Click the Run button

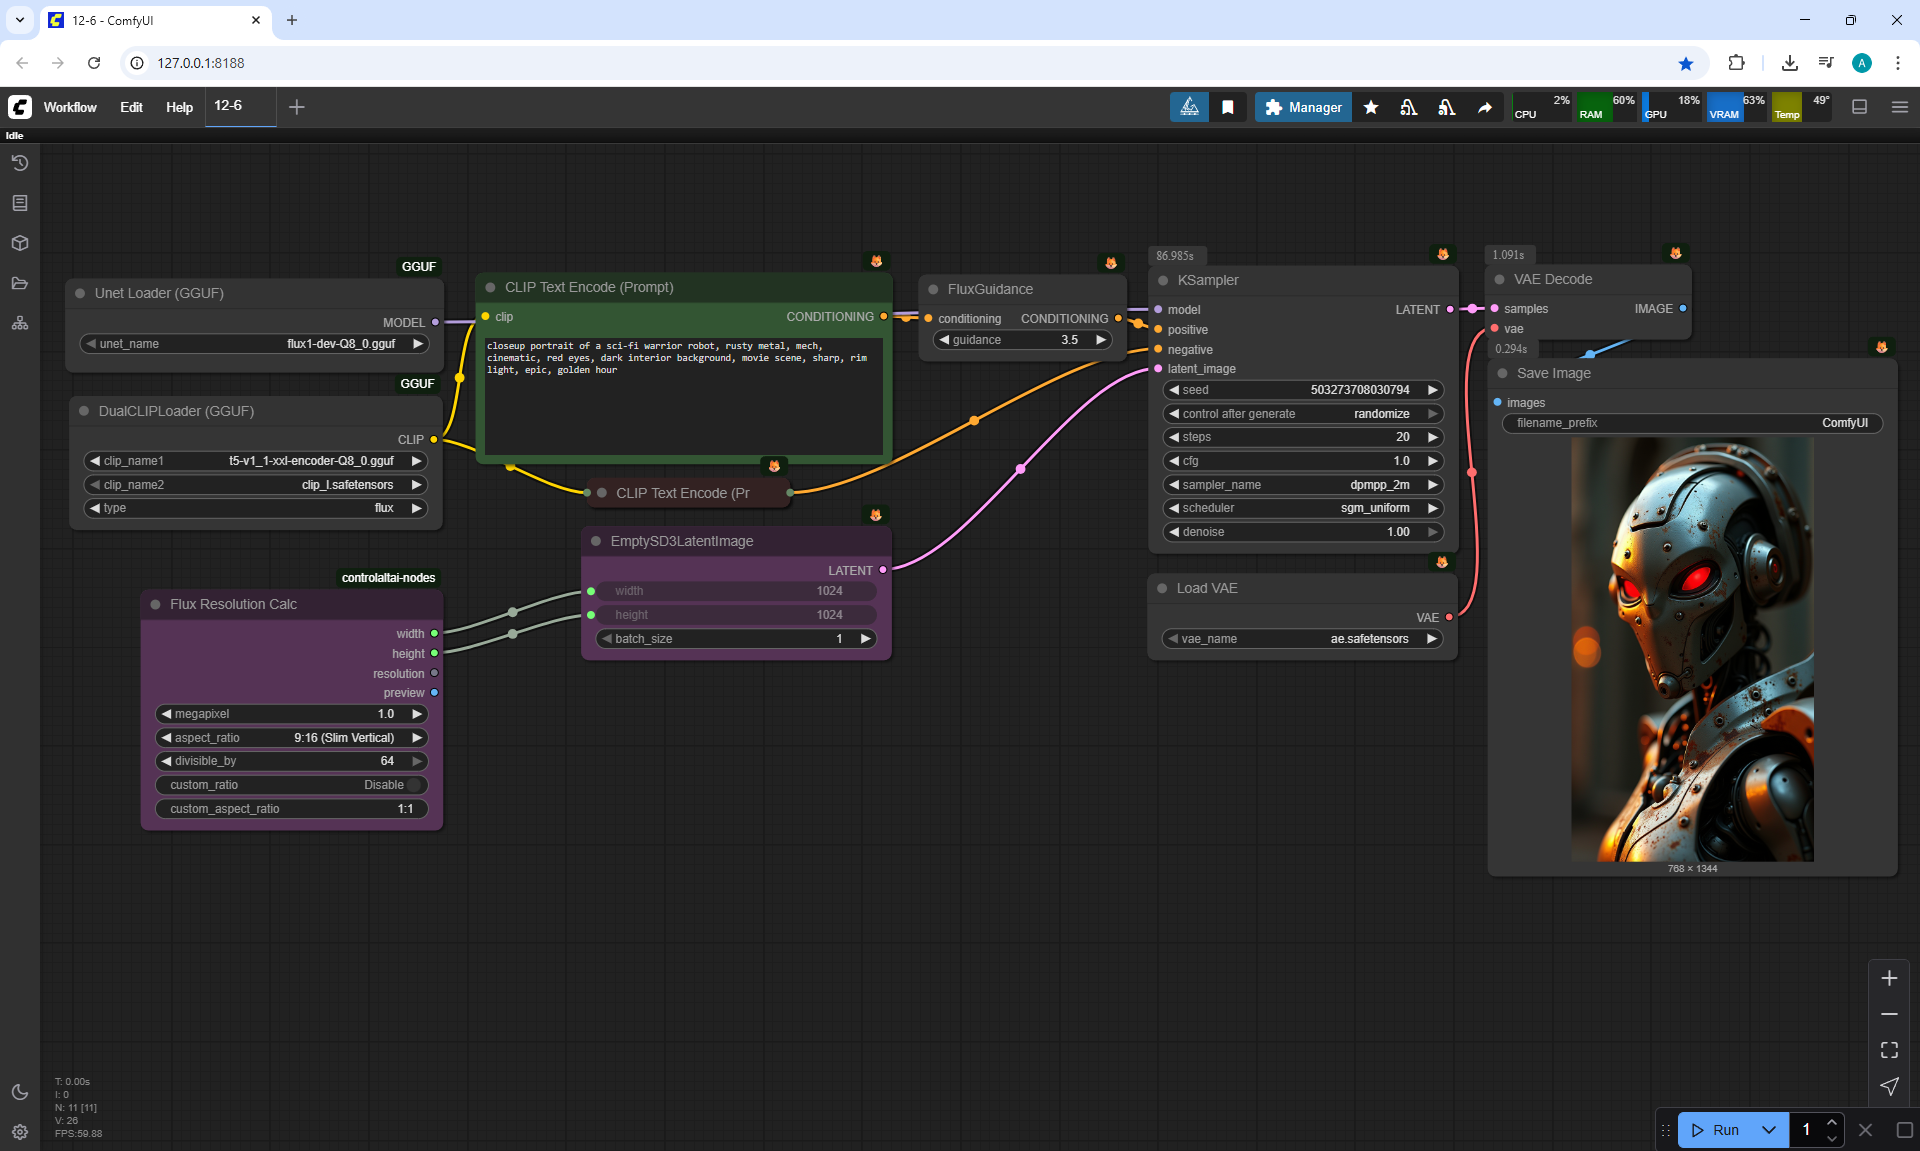[1717, 1130]
